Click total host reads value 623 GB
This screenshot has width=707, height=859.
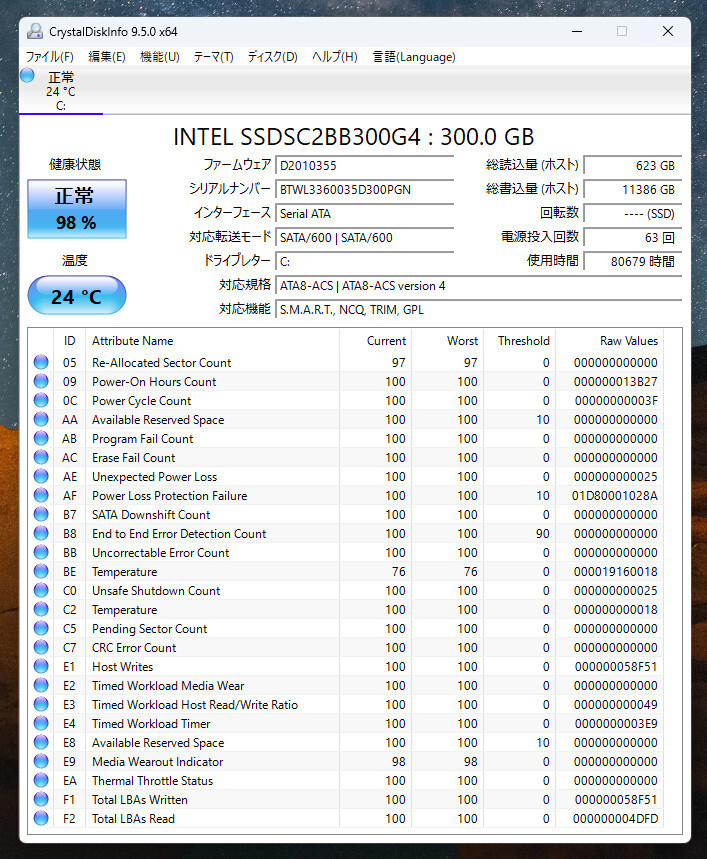[633, 165]
